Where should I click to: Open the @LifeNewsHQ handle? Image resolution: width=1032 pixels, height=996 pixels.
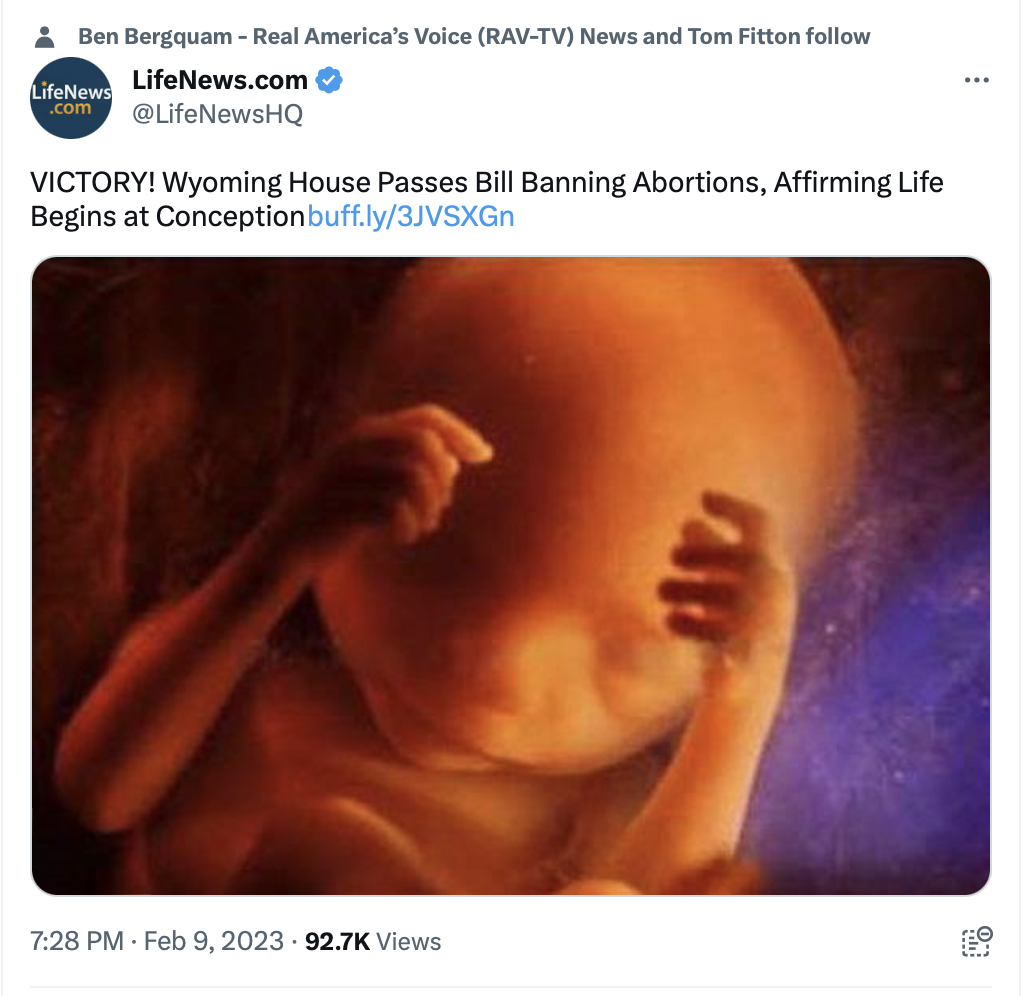[217, 114]
